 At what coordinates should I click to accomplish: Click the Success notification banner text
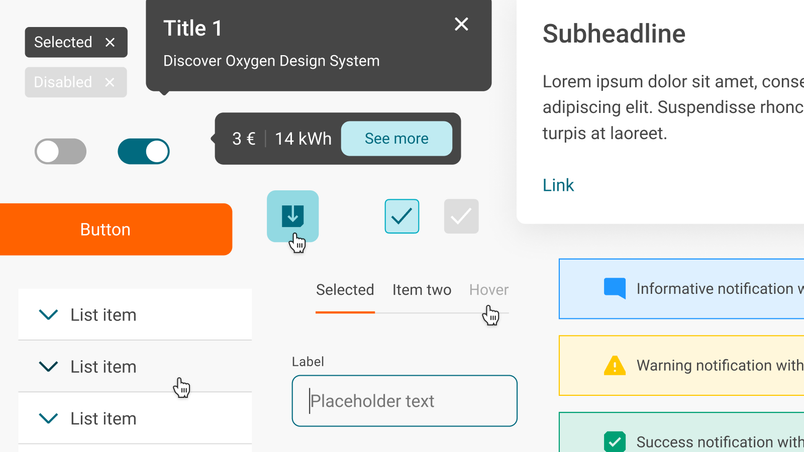tap(720, 442)
